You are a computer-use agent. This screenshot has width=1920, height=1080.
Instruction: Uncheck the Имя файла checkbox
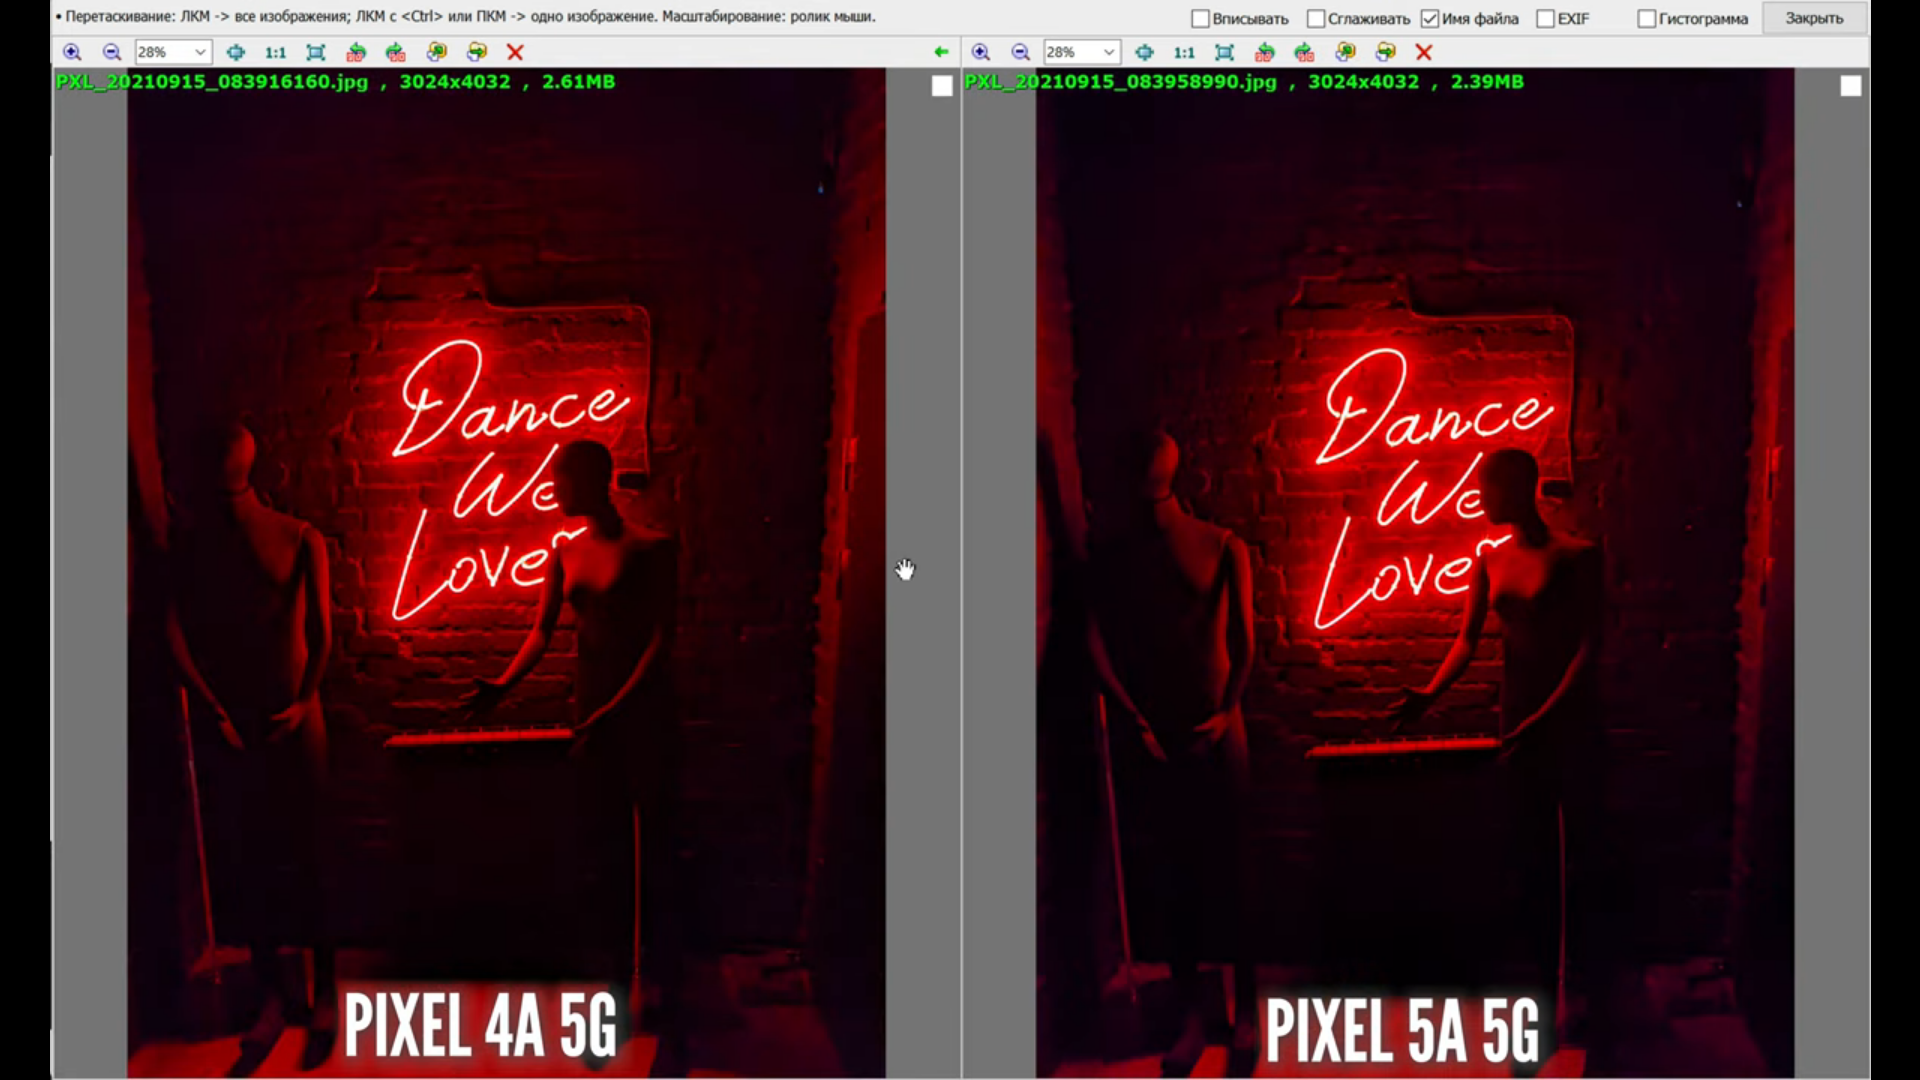[1429, 19]
